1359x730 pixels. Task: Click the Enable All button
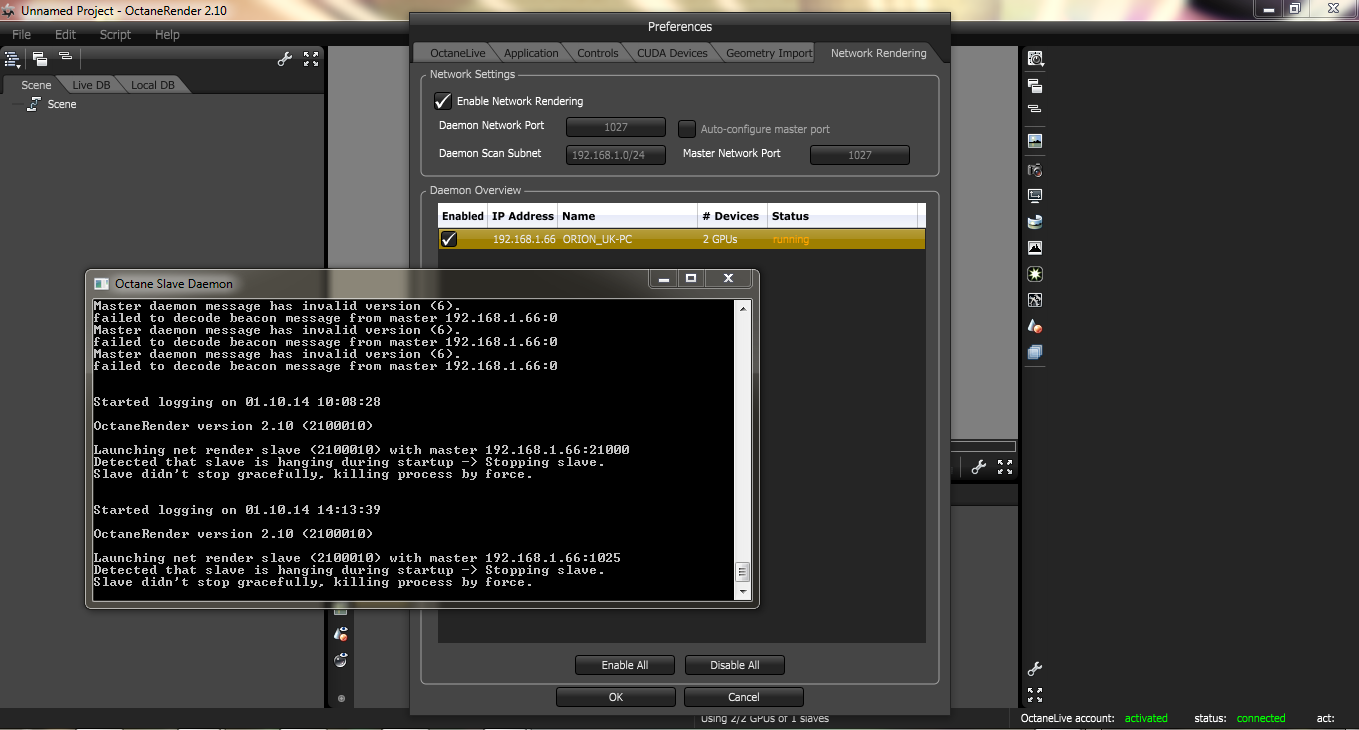coord(625,665)
